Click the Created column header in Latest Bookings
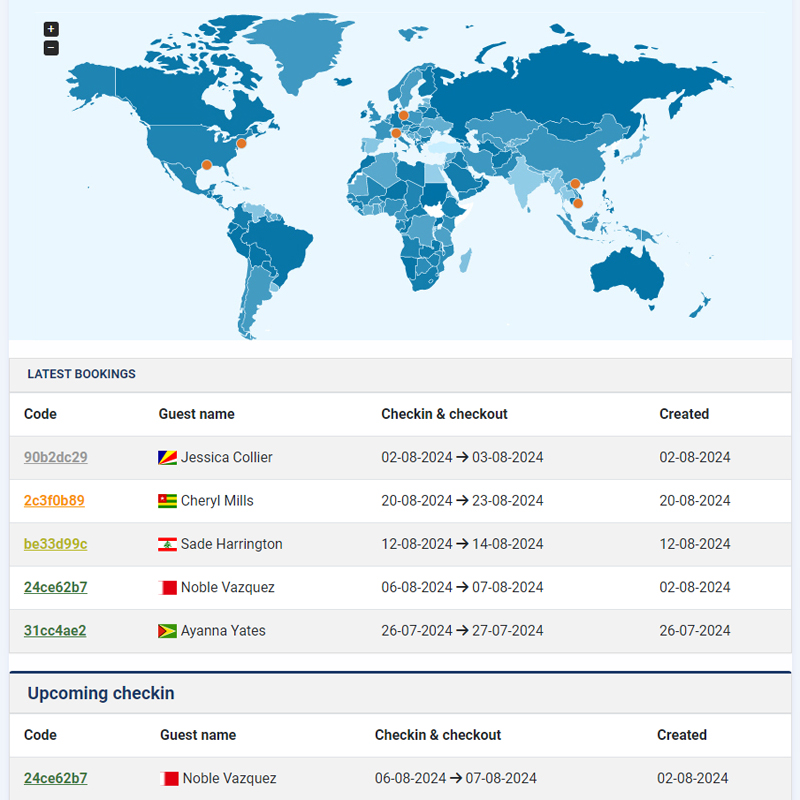The height and width of the screenshot is (800, 800). (684, 414)
